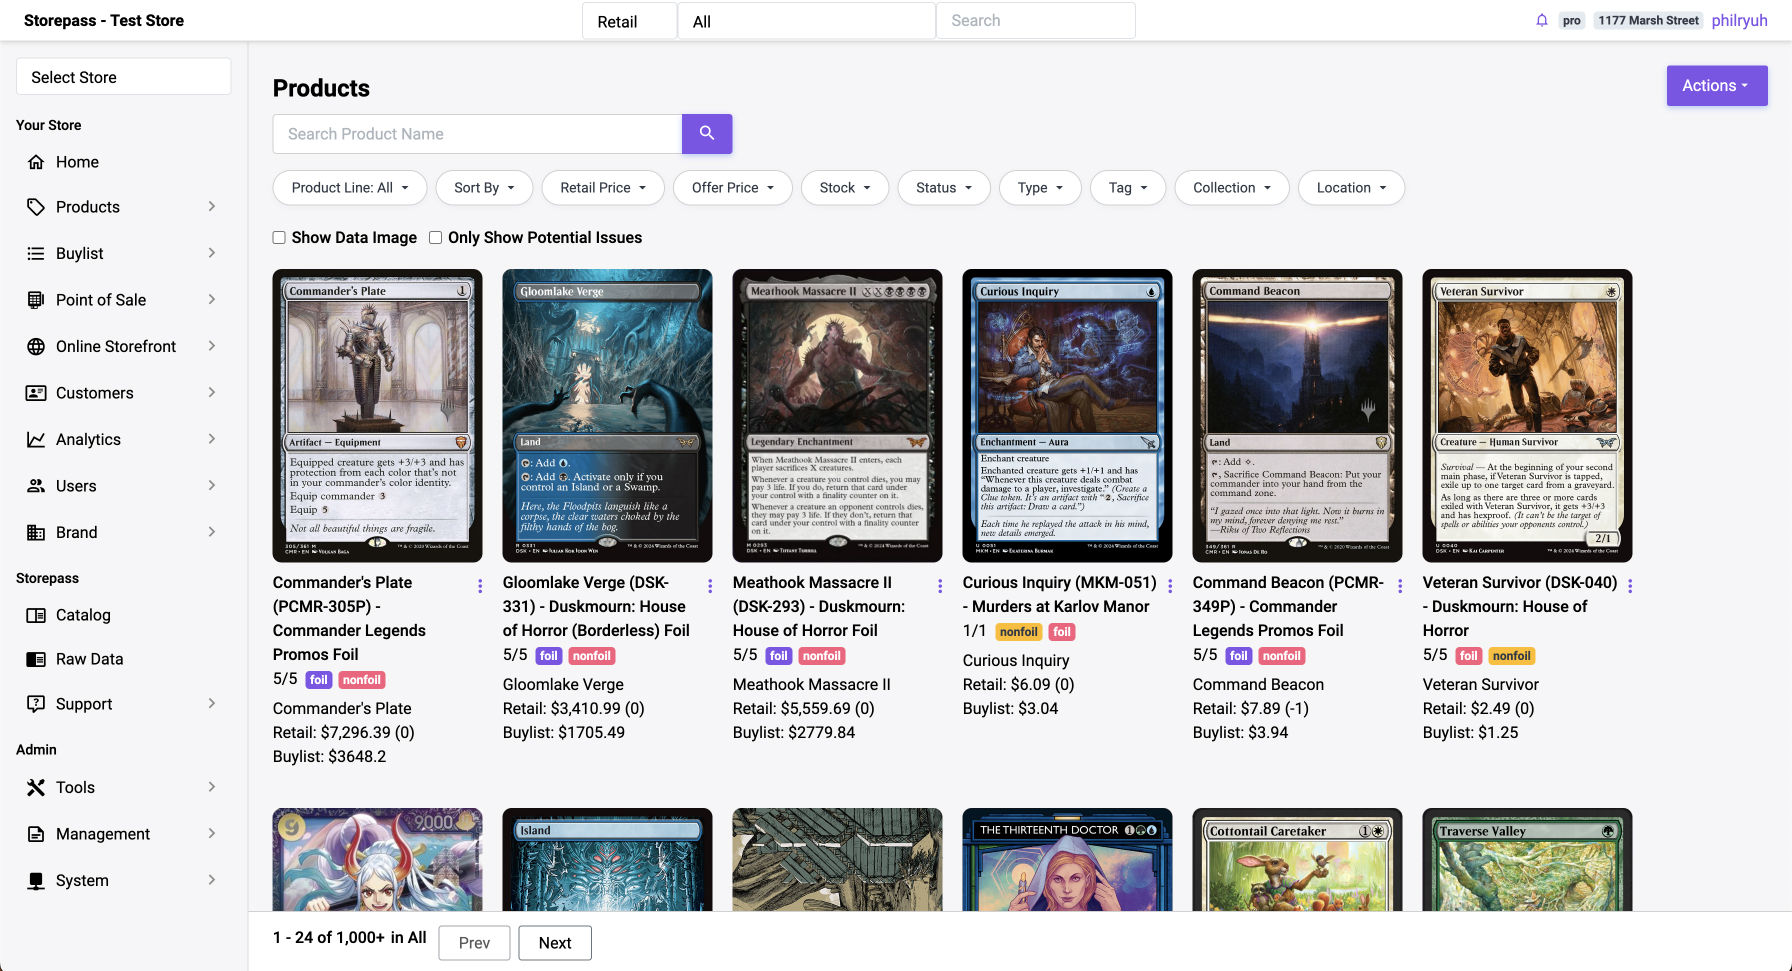Viewport: 1792px width, 971px height.
Task: Open the Veteran Survivor card image
Action: coord(1528,416)
